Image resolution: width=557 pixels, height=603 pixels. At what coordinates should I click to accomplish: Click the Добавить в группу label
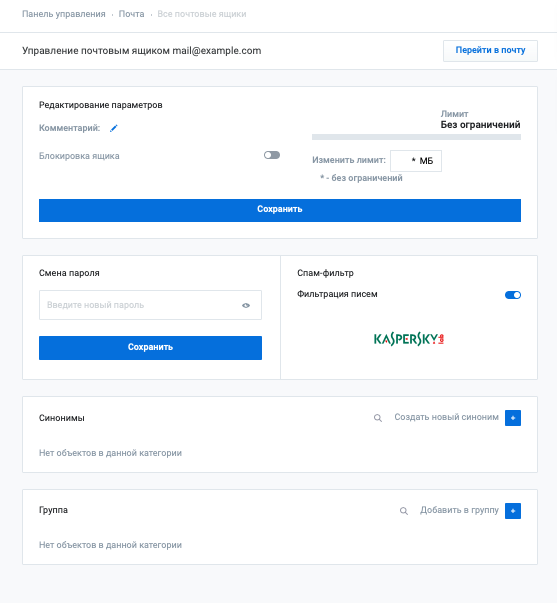tap(459, 510)
